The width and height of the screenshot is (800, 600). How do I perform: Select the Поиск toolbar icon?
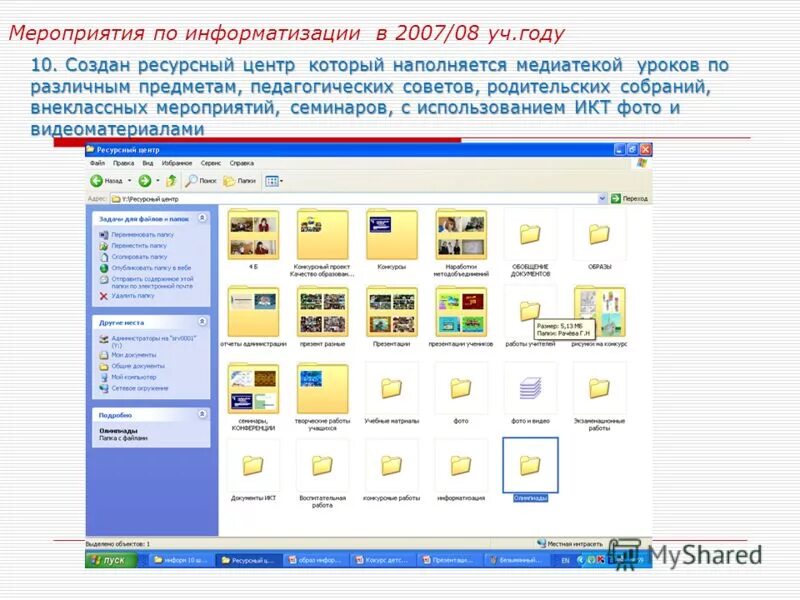click(x=198, y=180)
